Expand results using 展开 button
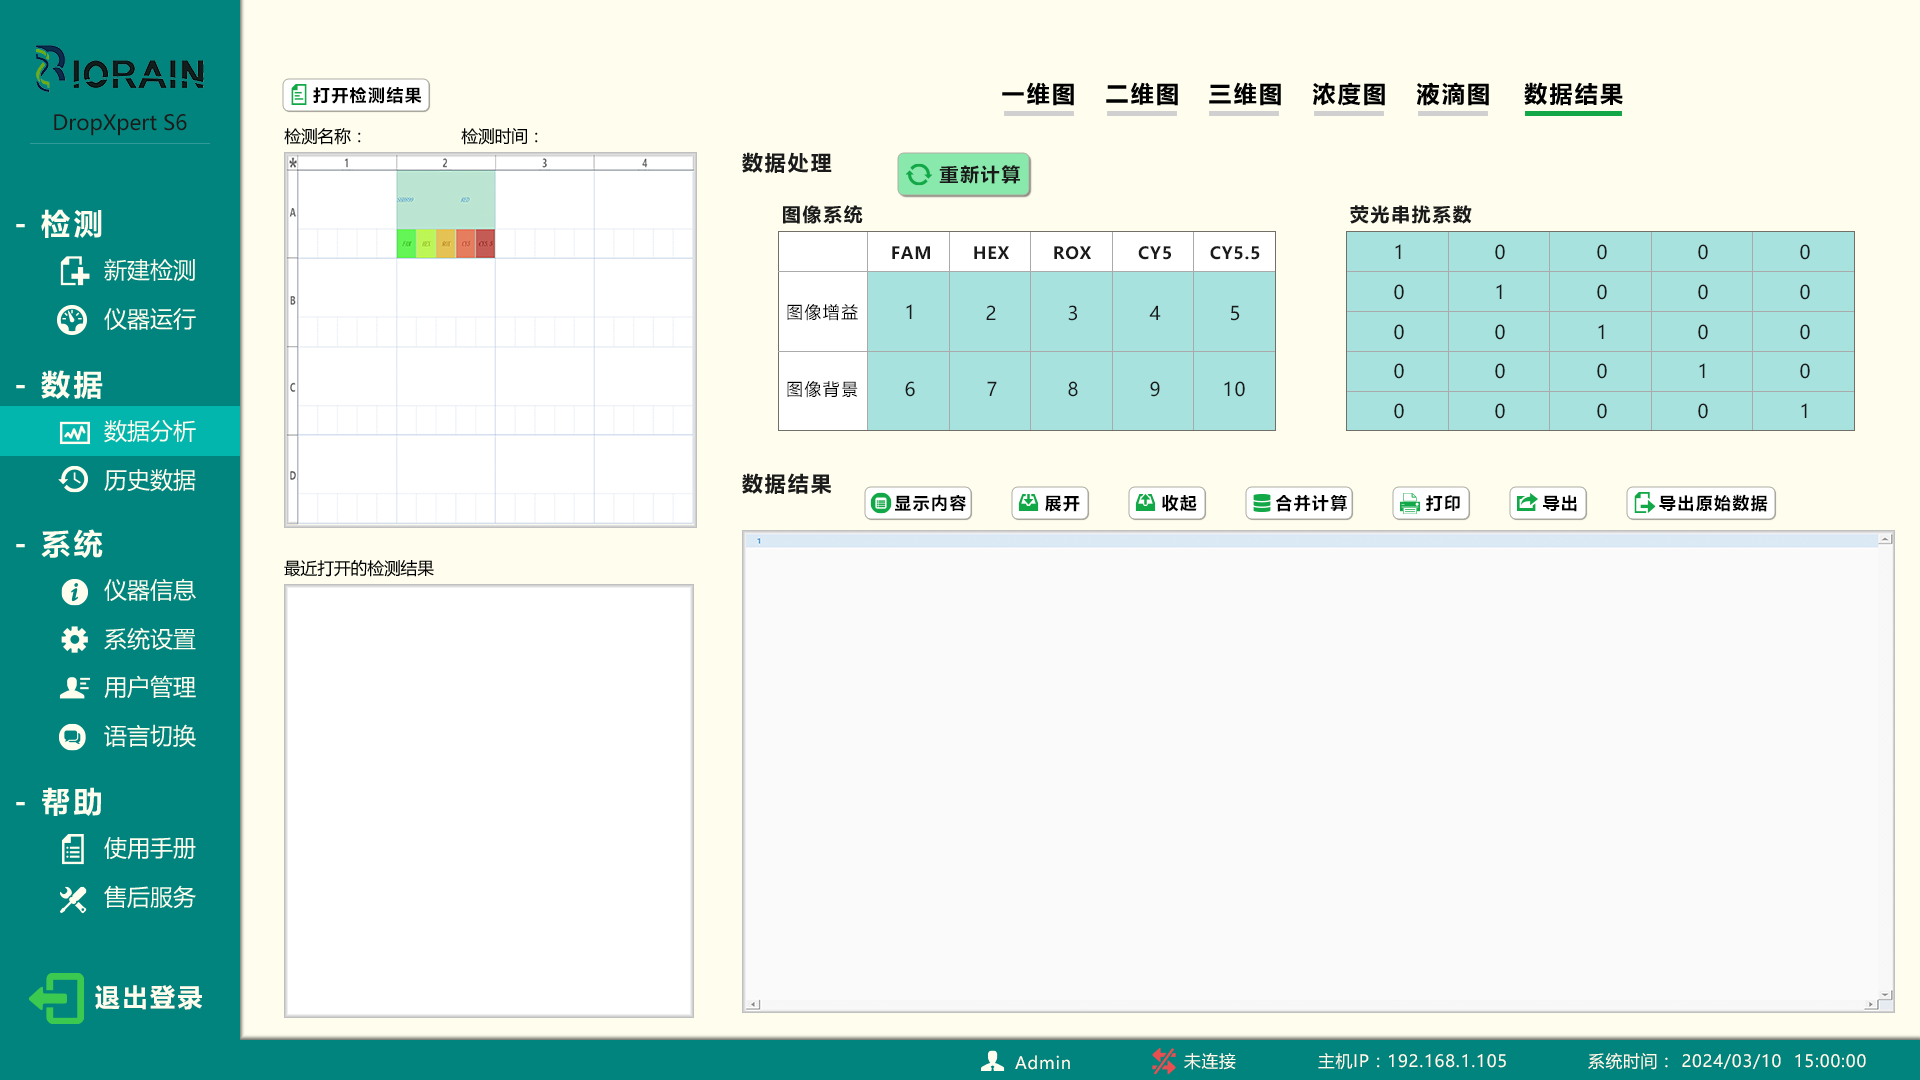Screen dimensions: 1920x1080 pos(1049,503)
